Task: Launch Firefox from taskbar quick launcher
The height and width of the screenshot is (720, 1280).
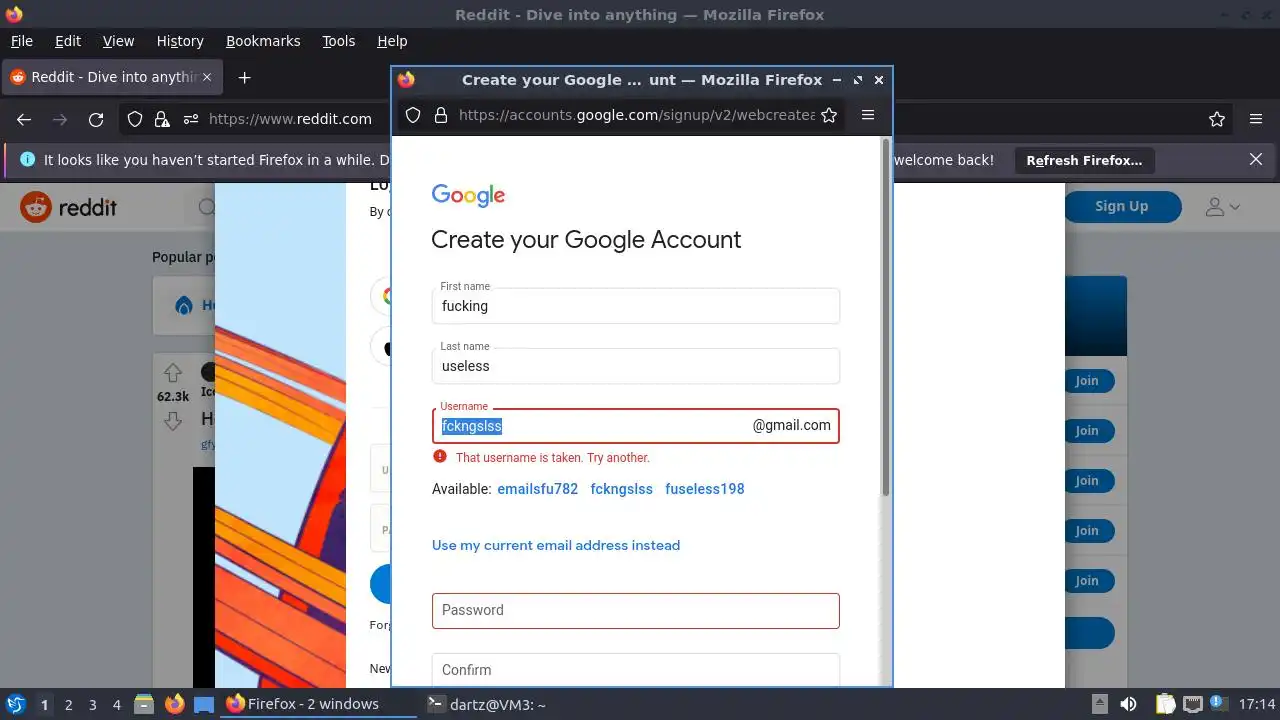Action: click(x=174, y=704)
